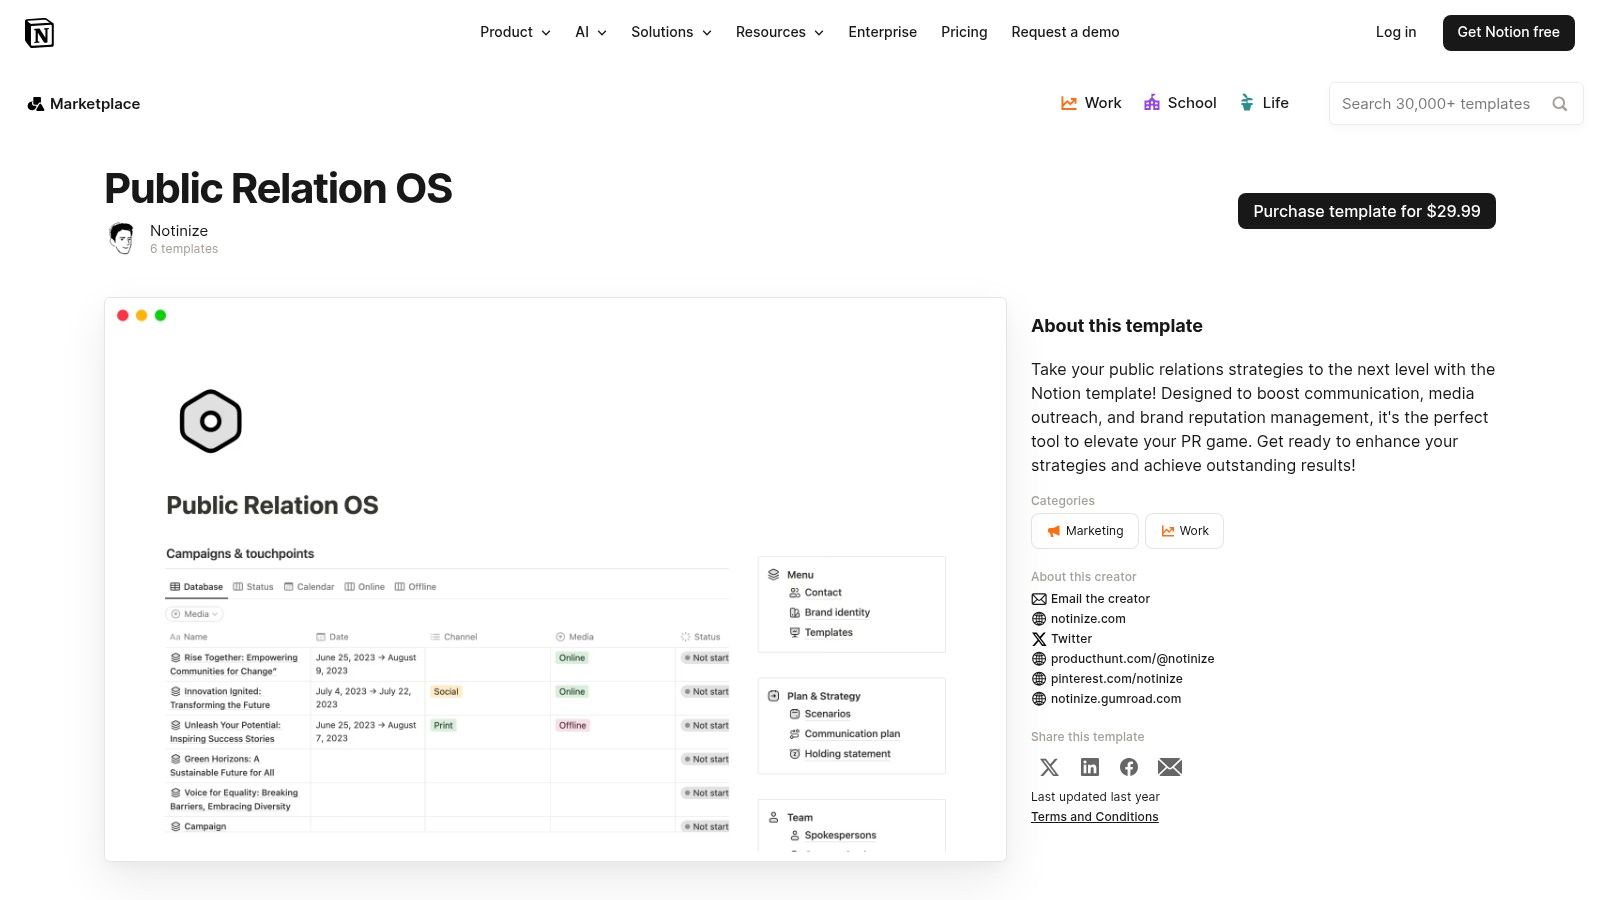Share the template on X
1600x900 pixels.
(x=1049, y=767)
